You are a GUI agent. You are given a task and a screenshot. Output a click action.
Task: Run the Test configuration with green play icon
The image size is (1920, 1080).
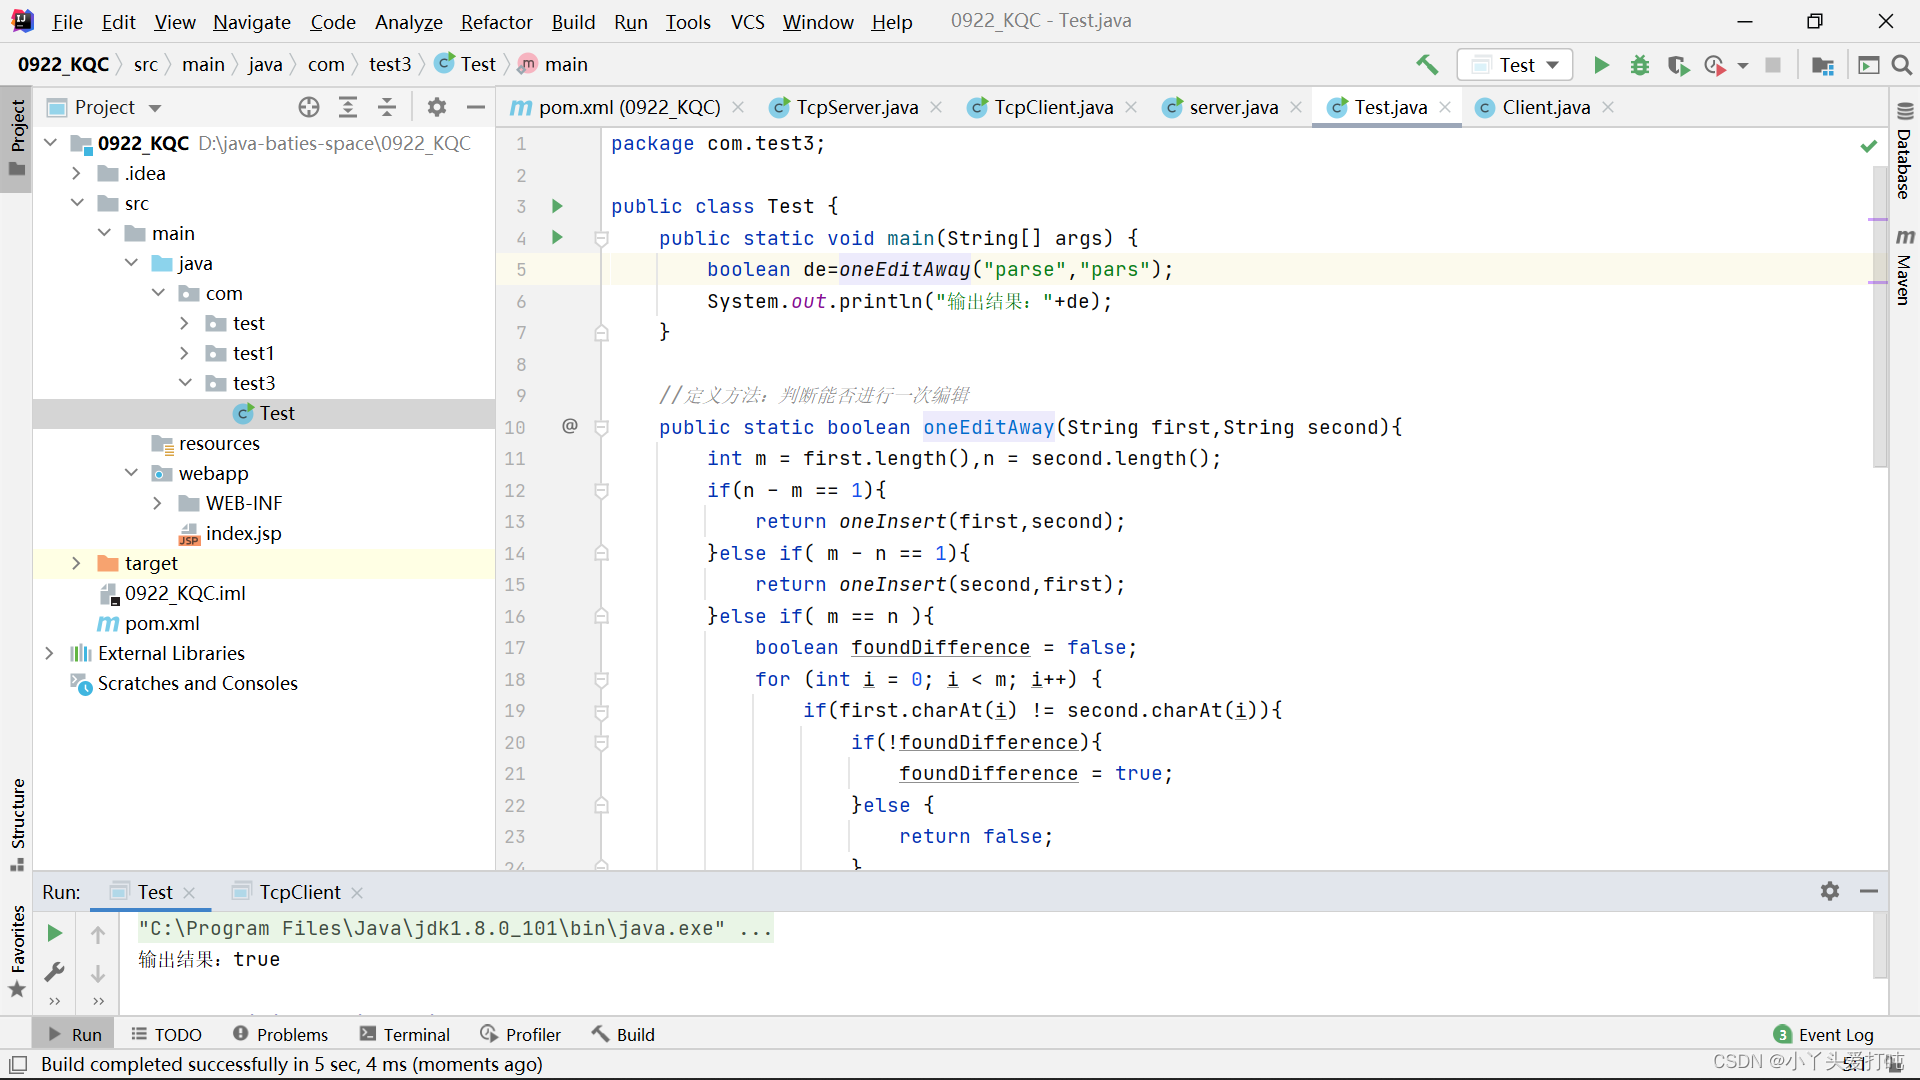[x=1601, y=65]
